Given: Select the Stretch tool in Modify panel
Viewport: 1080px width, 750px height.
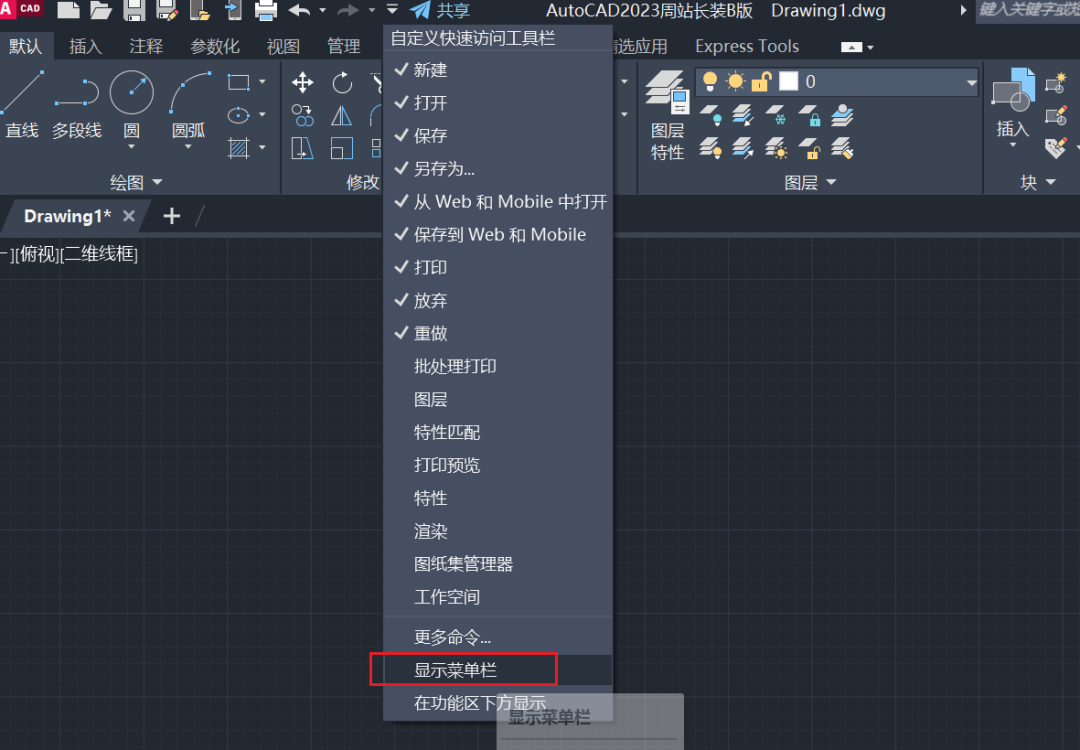Looking at the screenshot, I should click(x=302, y=148).
